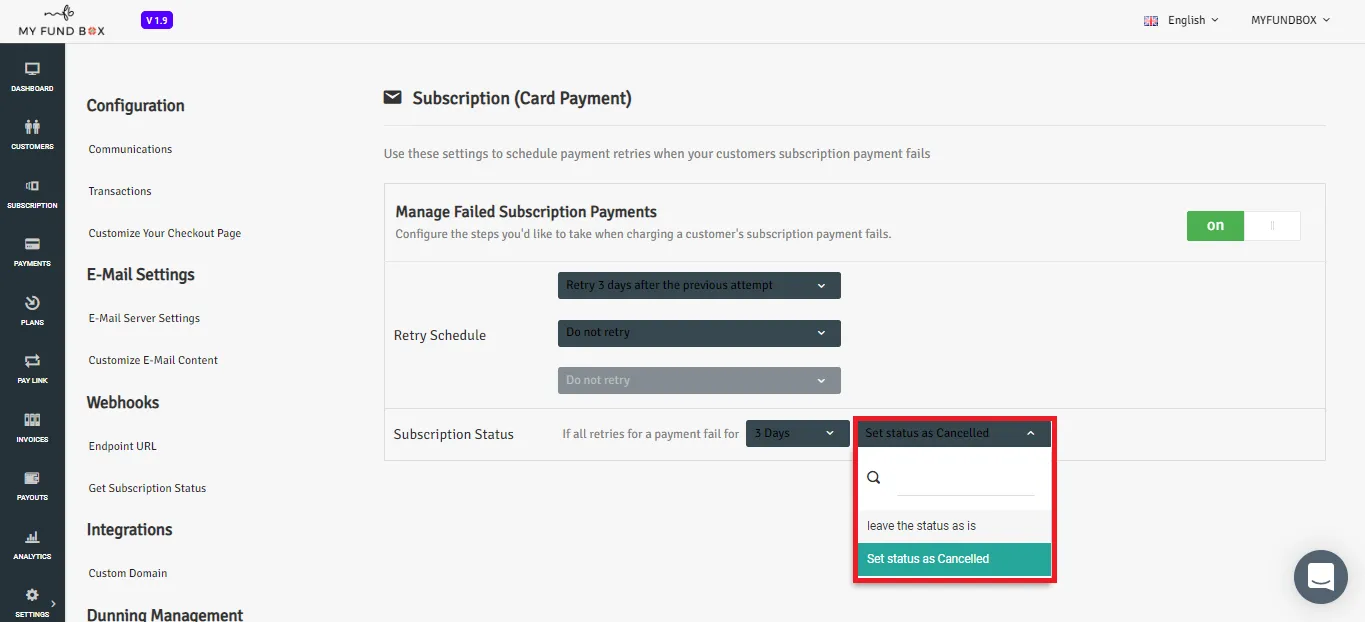This screenshot has width=1365, height=622.
Task: Turn off Manage Failed Subscription Payments switch
Action: click(x=1243, y=226)
